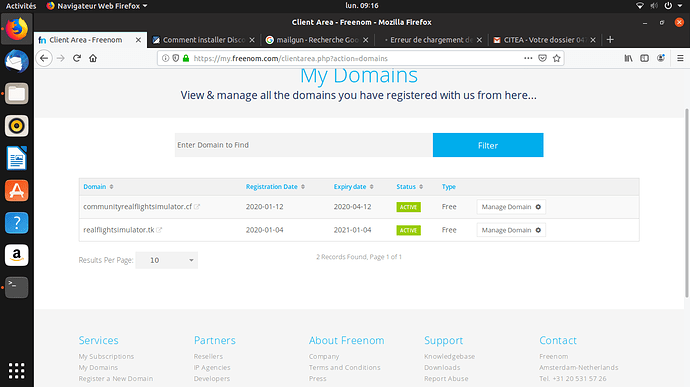Open Ubuntu Software store icon

click(17, 191)
